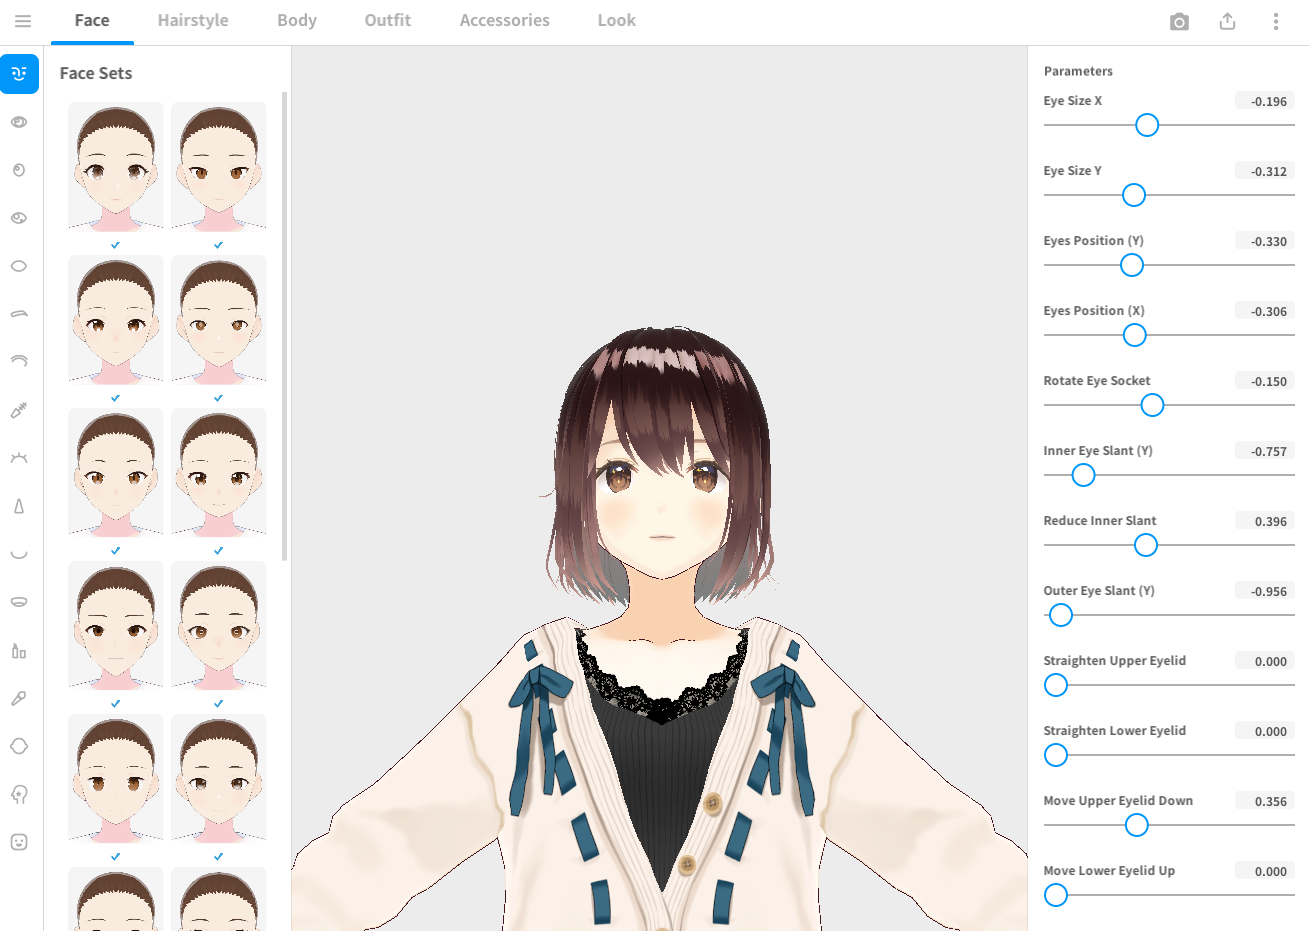Choose the fifth-row right face set thumbnail
The height and width of the screenshot is (931, 1309).
click(x=219, y=779)
